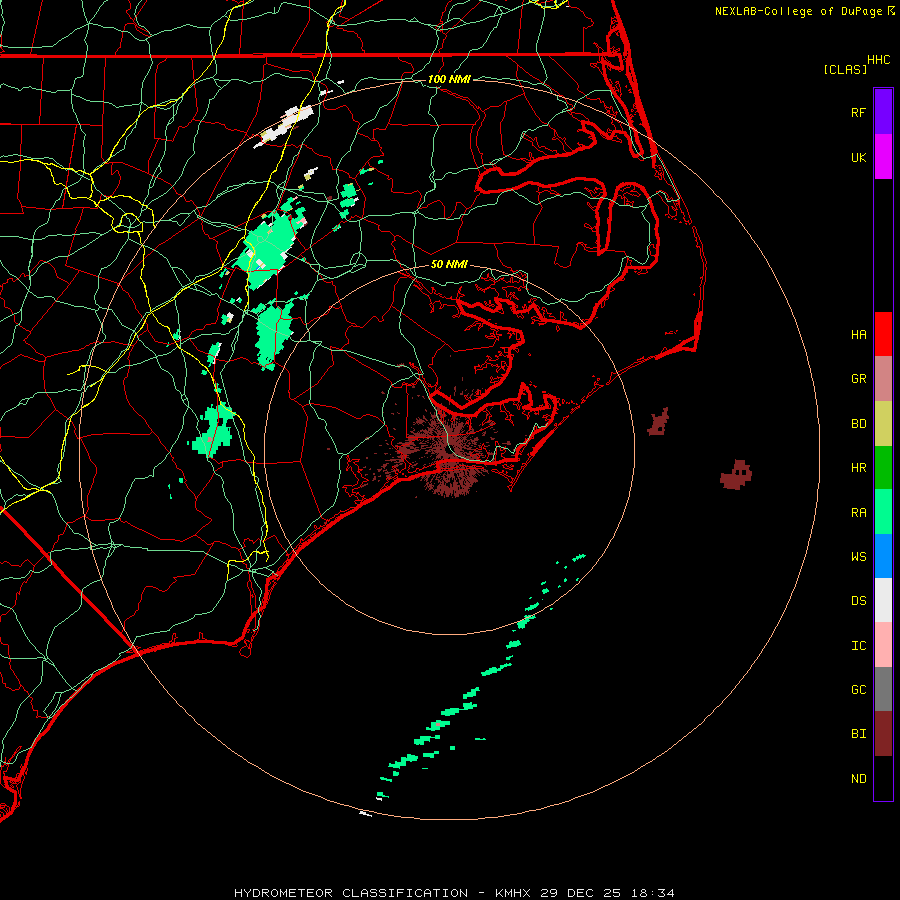This screenshot has width=900, height=900.
Task: Click the RF purple legend swatch
Action: pos(883,112)
